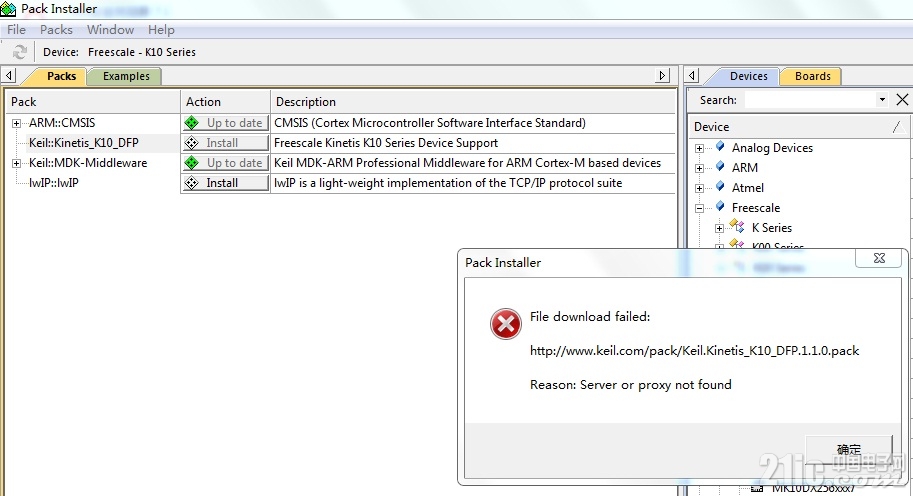
Task: Click the Up to date button for ARM::CMSIS
Action: (225, 123)
